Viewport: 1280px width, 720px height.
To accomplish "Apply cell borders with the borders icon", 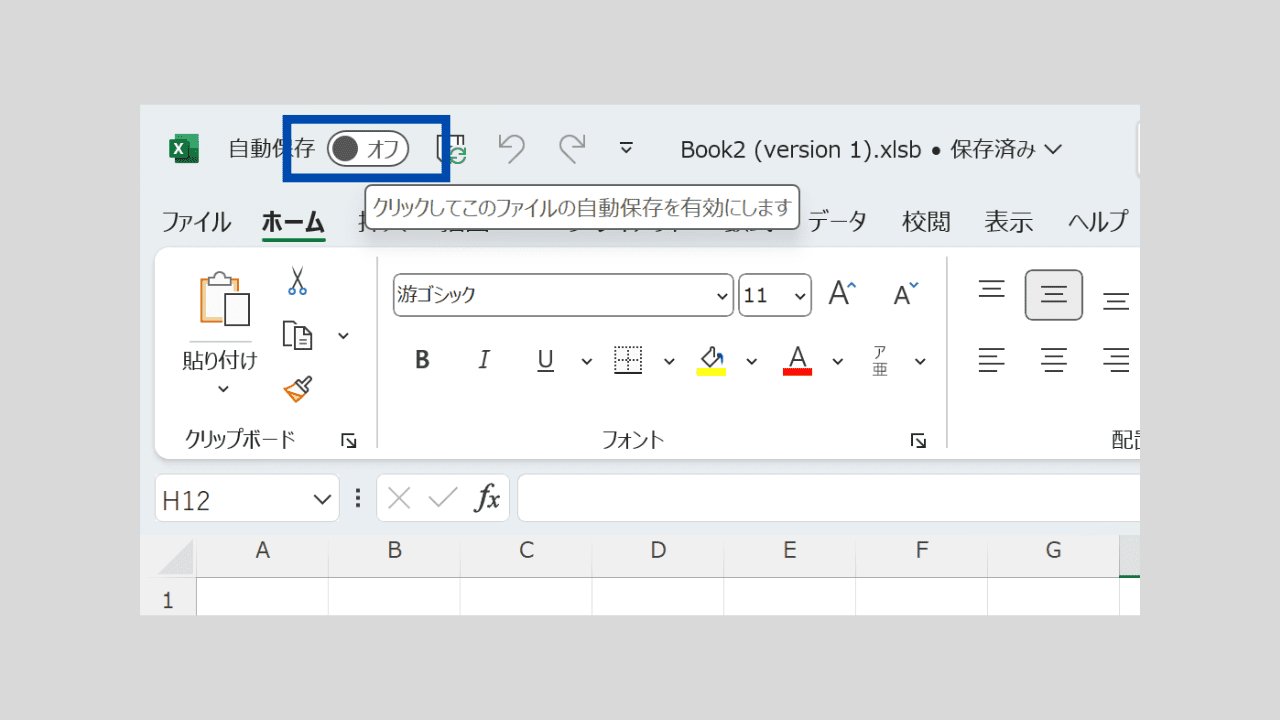I will pos(628,360).
